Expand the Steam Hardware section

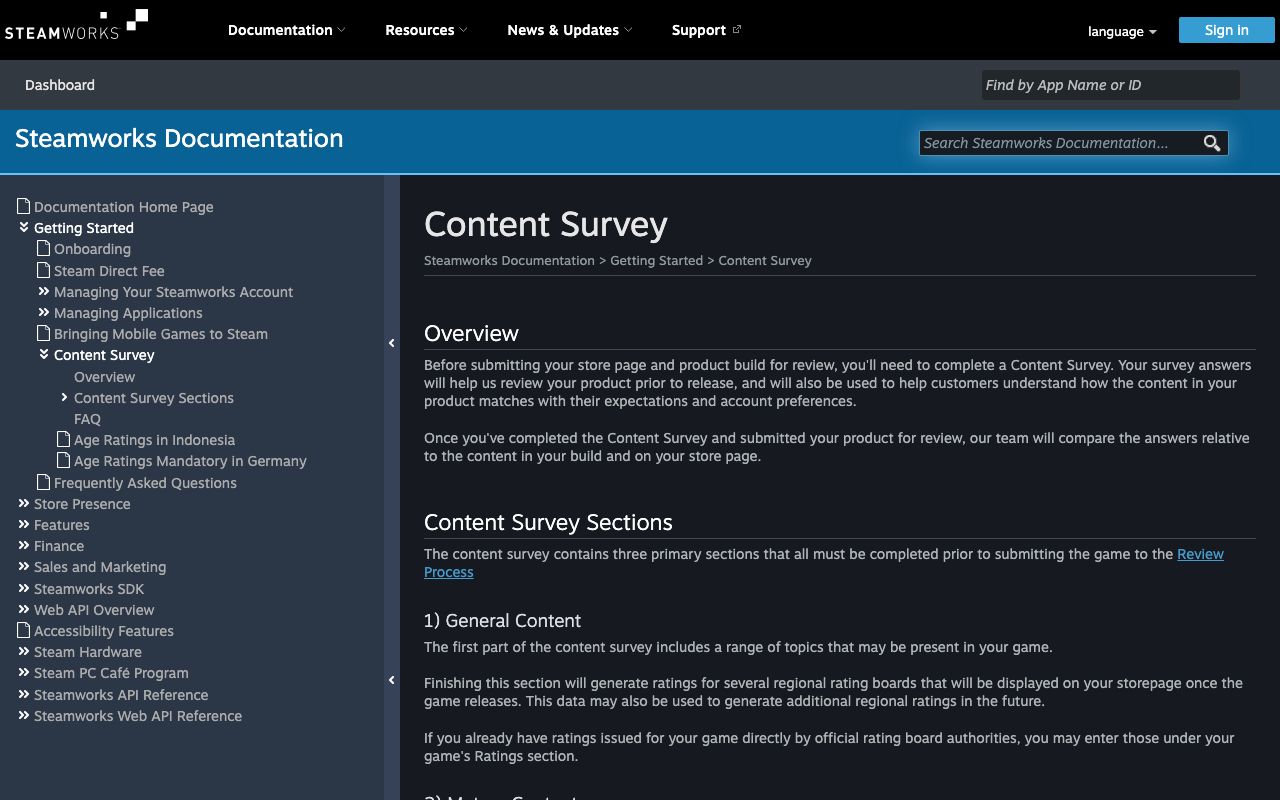tap(24, 651)
